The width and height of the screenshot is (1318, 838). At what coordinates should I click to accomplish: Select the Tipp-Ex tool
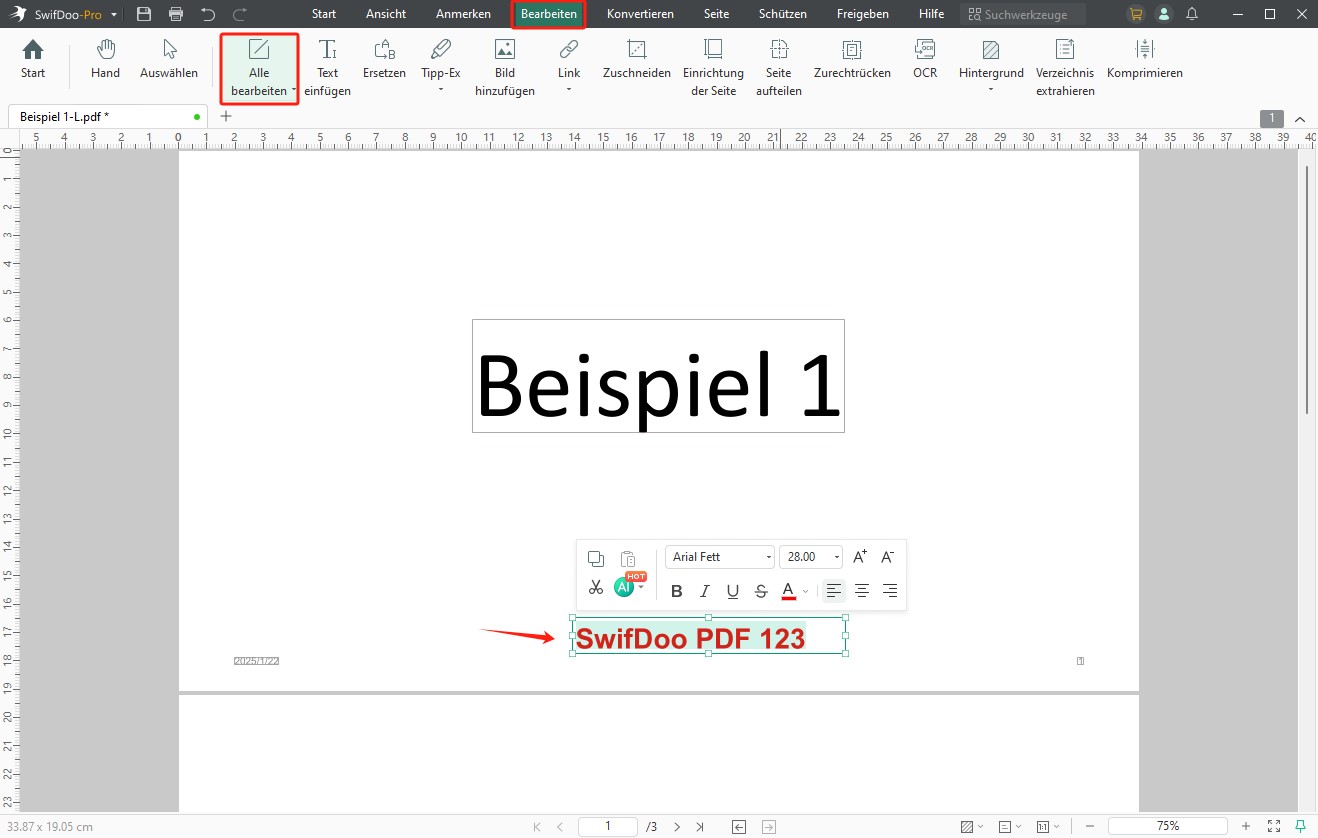440,60
